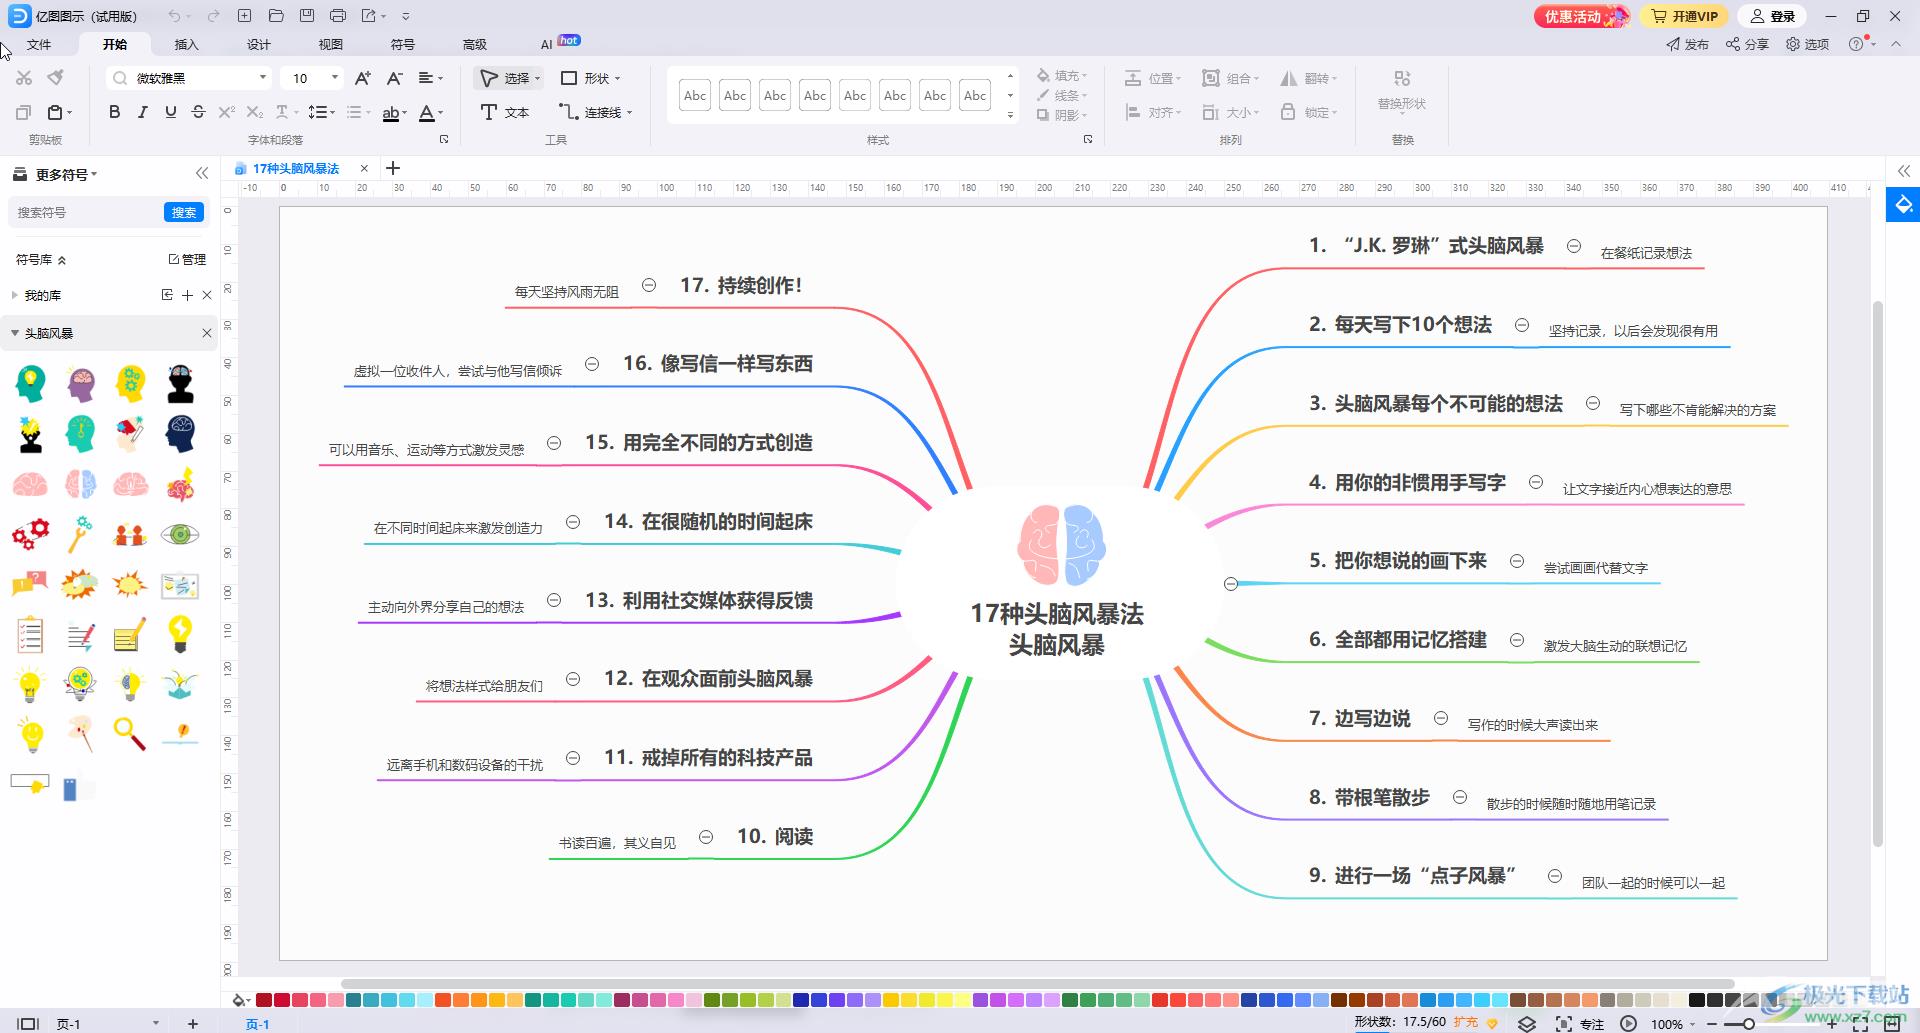Apply italic formatting
Viewport: 1920px width, 1033px height.
click(x=143, y=112)
